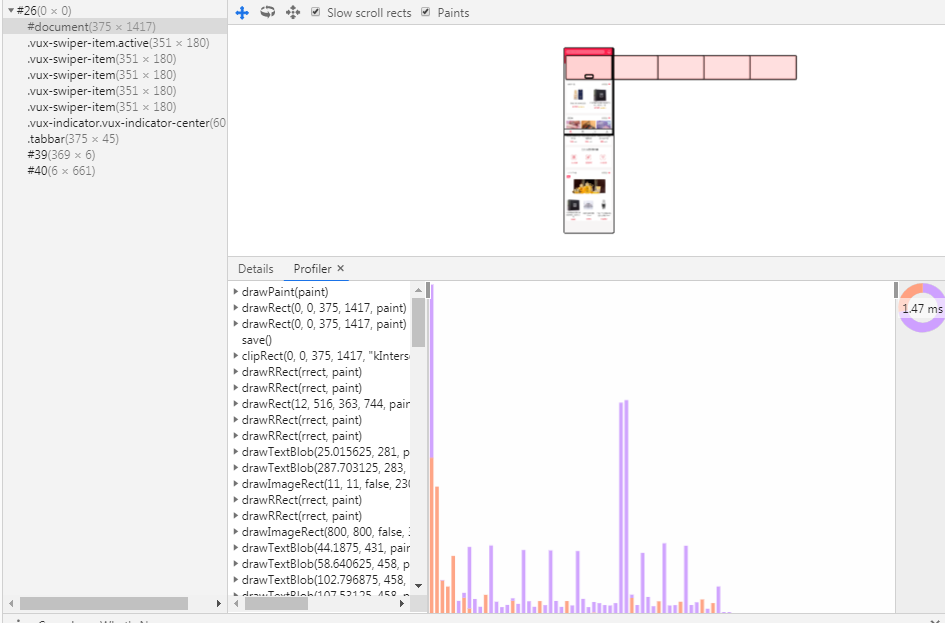Select layer #40 in the tree
This screenshot has width=945, height=623.
coord(115,171)
